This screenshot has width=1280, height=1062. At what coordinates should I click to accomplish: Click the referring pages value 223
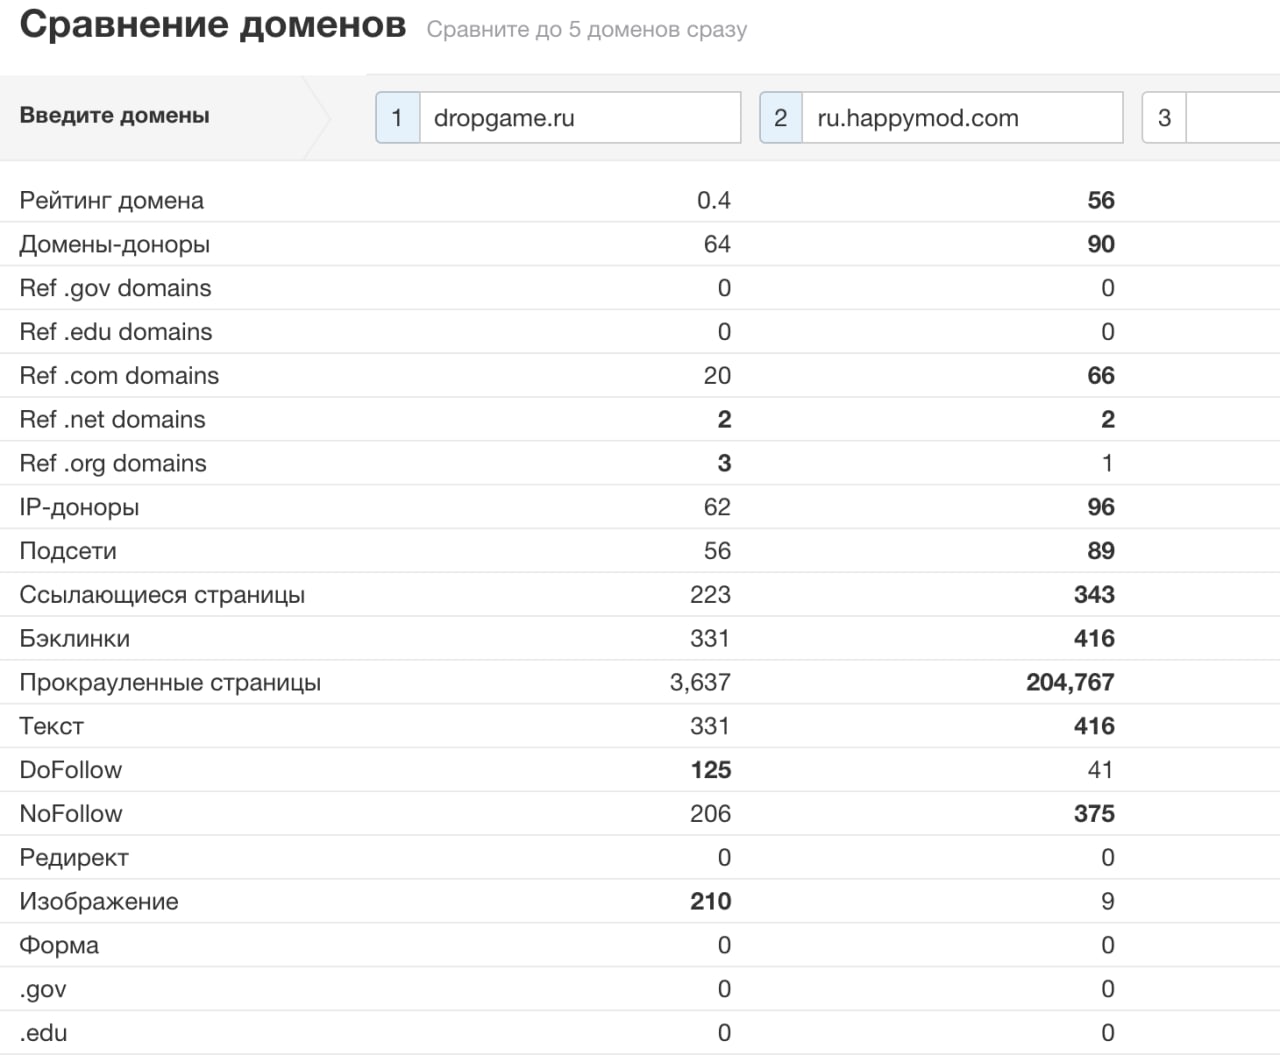[710, 595]
